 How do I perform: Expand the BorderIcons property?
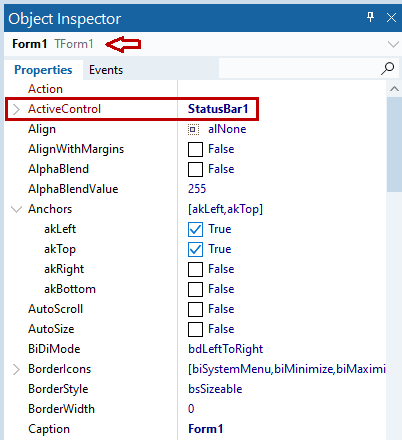(16, 369)
